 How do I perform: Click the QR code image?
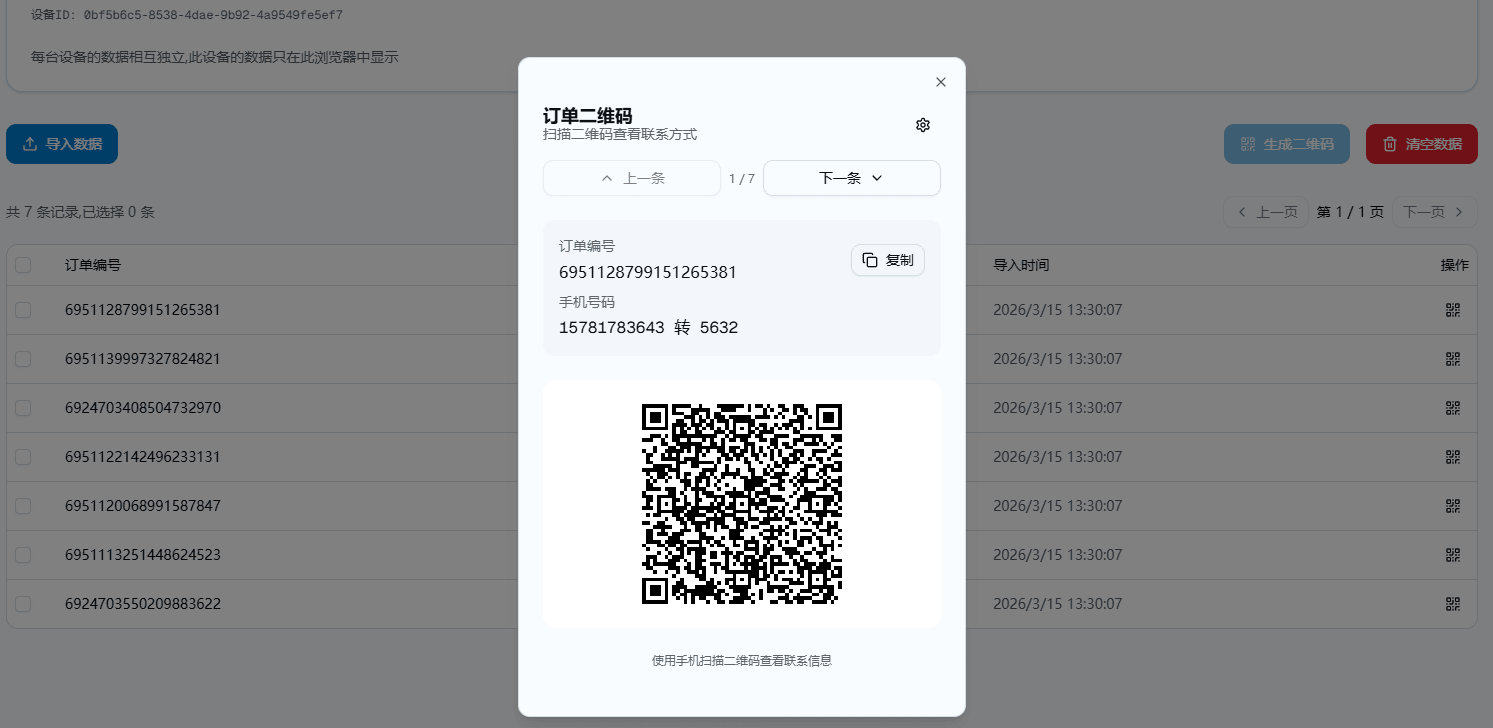pyautogui.click(x=742, y=504)
